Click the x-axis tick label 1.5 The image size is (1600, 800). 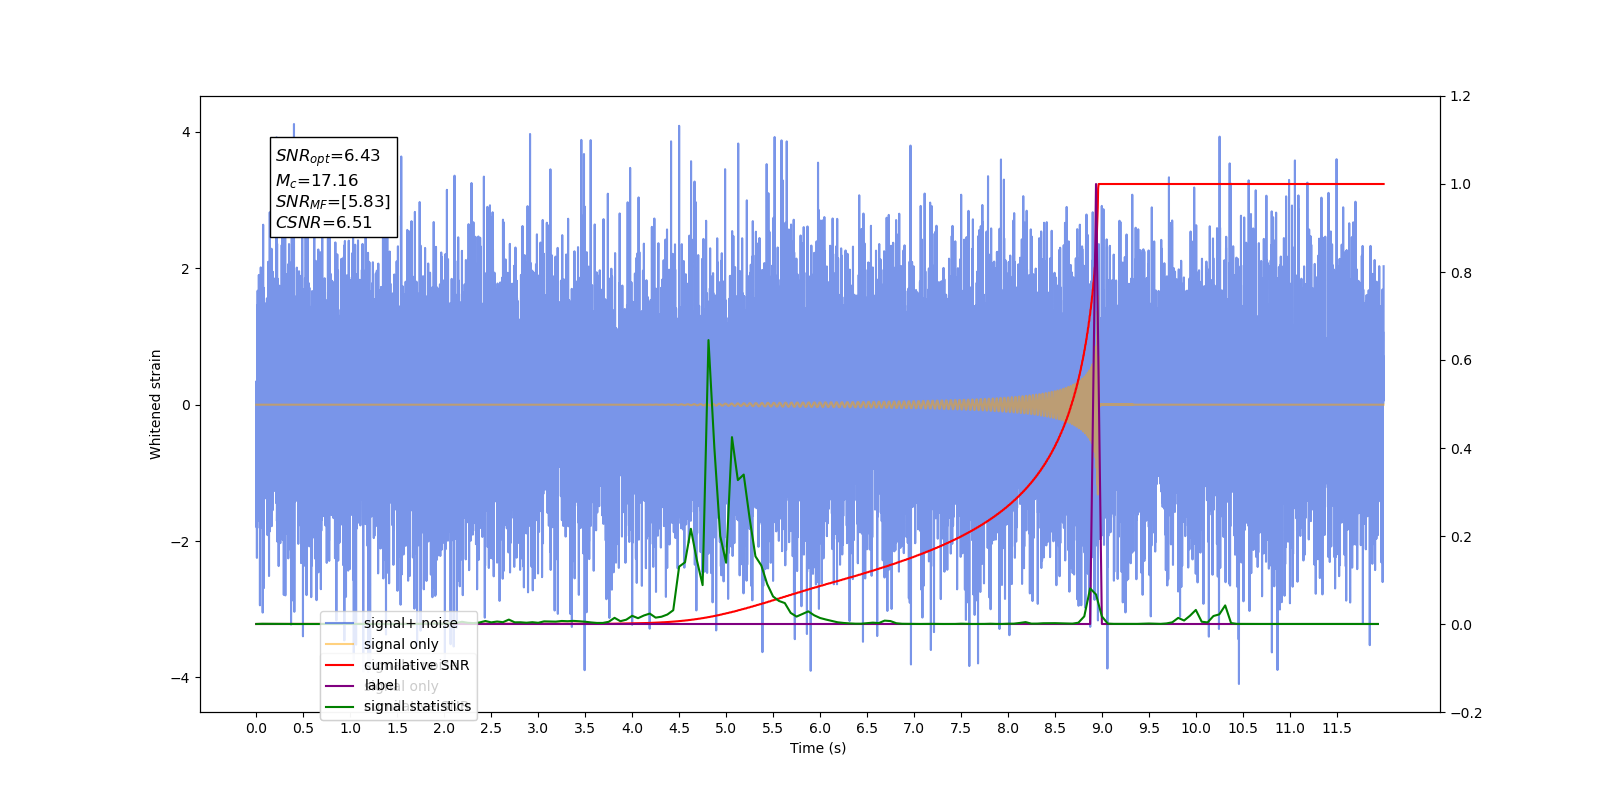(x=397, y=728)
